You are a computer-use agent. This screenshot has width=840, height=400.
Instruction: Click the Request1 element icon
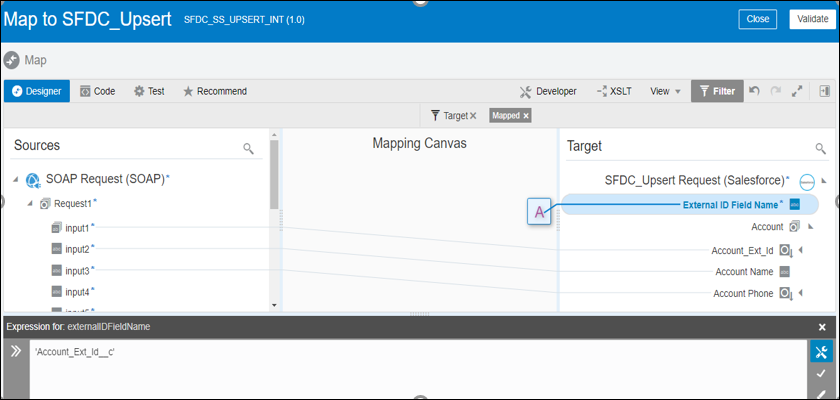(x=46, y=203)
